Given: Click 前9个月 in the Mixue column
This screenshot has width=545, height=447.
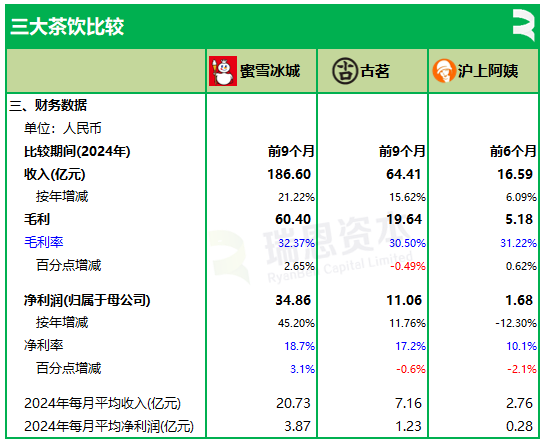Looking at the screenshot, I should (x=291, y=151).
